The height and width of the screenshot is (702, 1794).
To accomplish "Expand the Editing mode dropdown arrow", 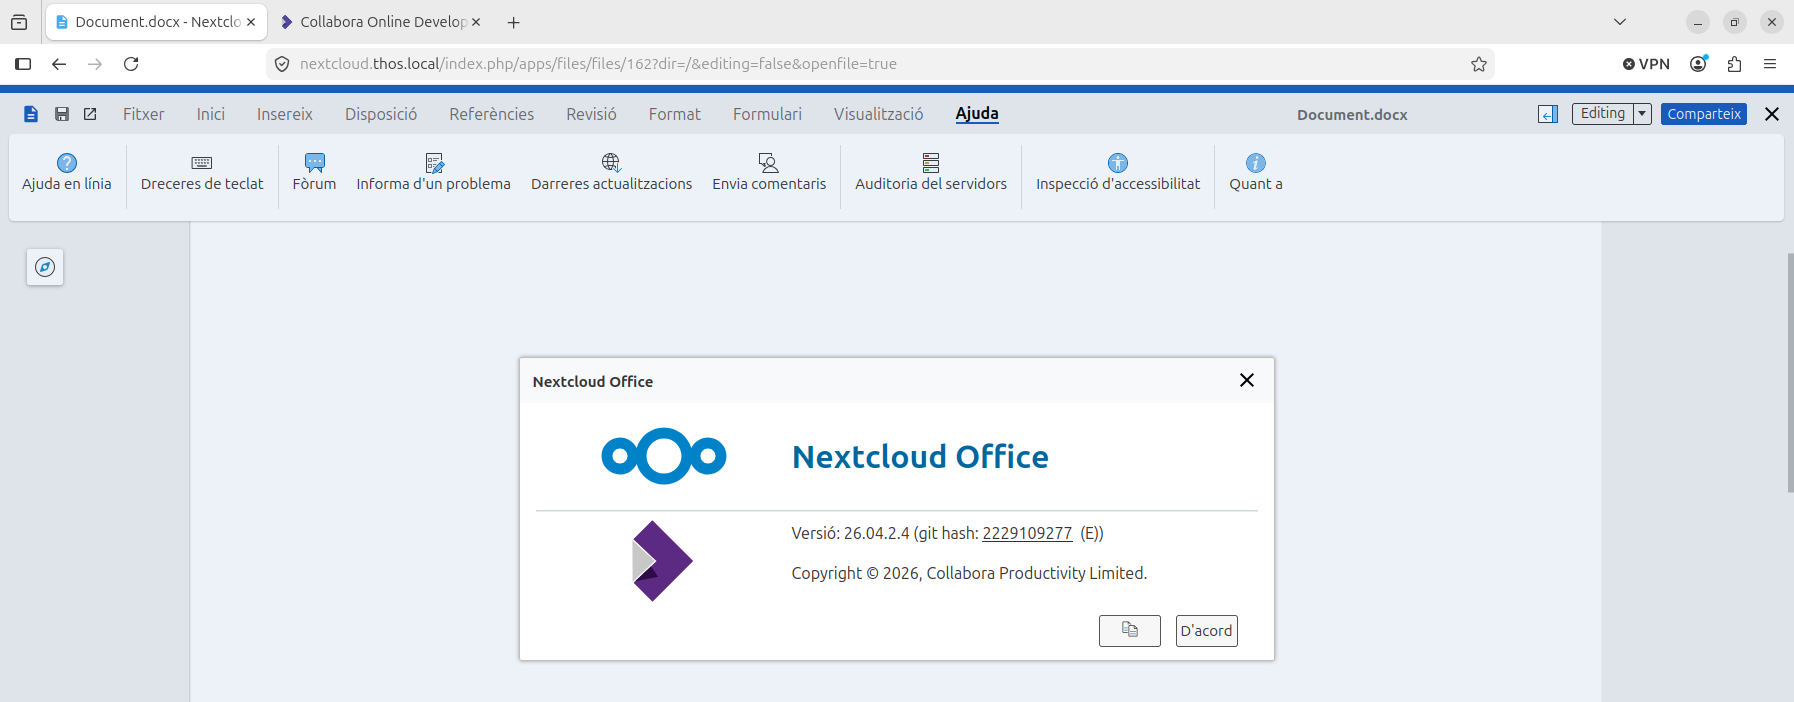I will (1642, 114).
